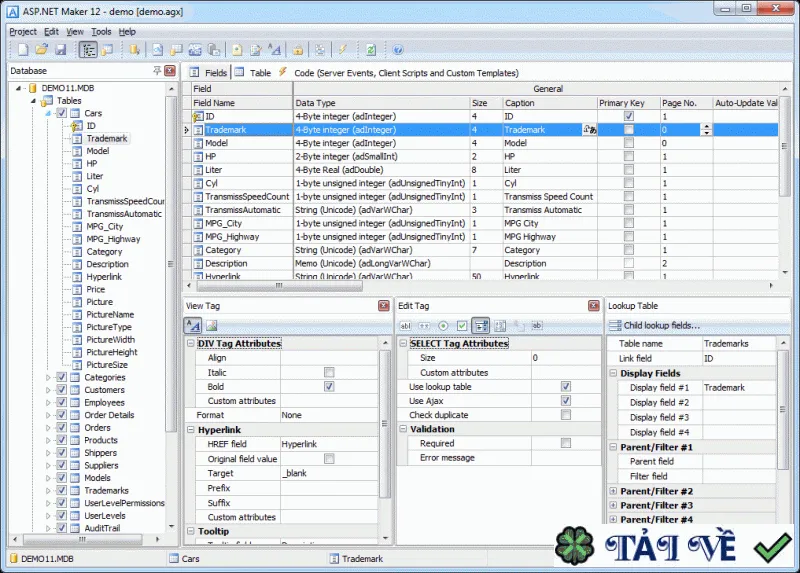Click the database synchronize toolbar icon
The width and height of the screenshot is (800, 573).
click(x=371, y=49)
